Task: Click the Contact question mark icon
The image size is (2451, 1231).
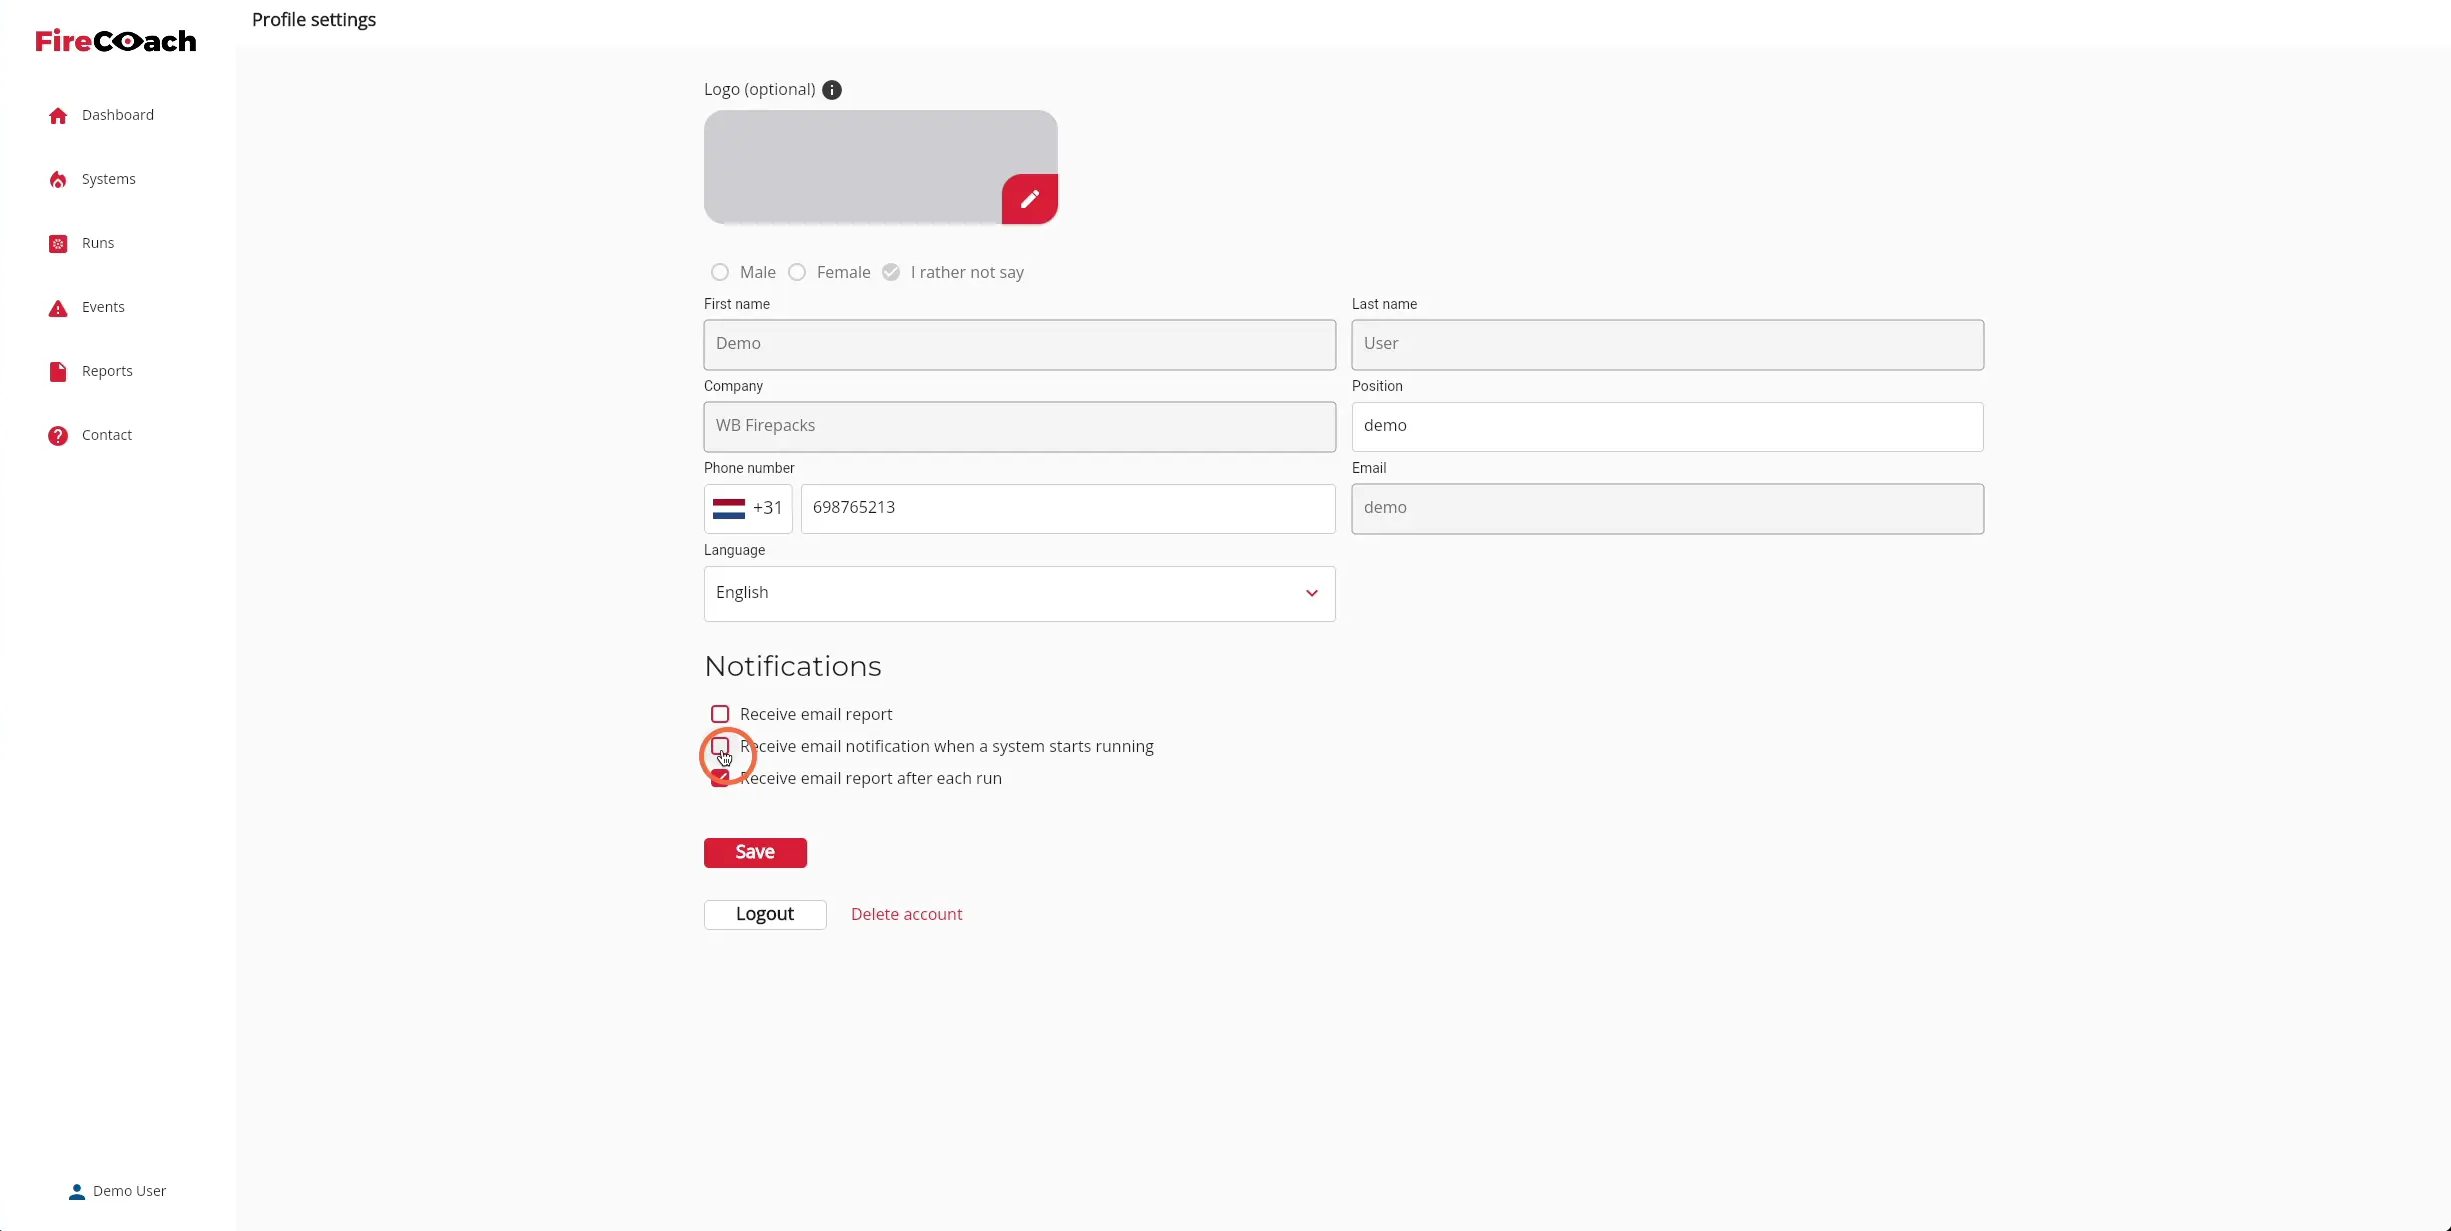Action: pos(58,436)
